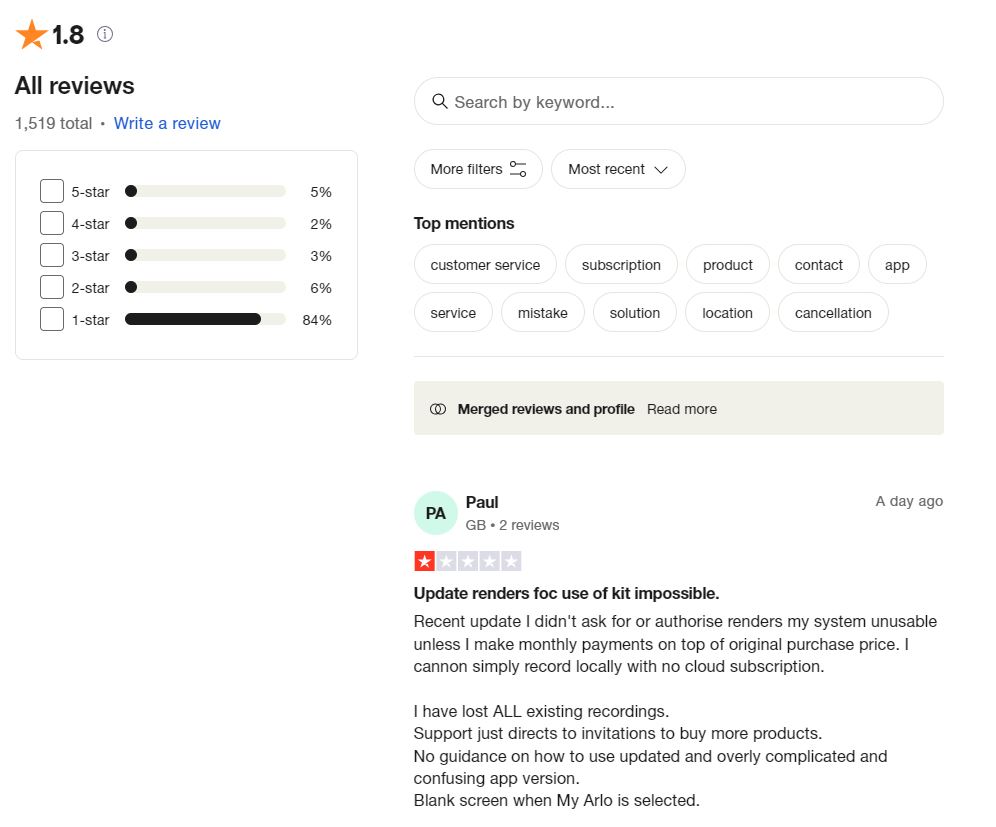Click Paul's PA avatar
This screenshot has width=996, height=827.
[436, 513]
